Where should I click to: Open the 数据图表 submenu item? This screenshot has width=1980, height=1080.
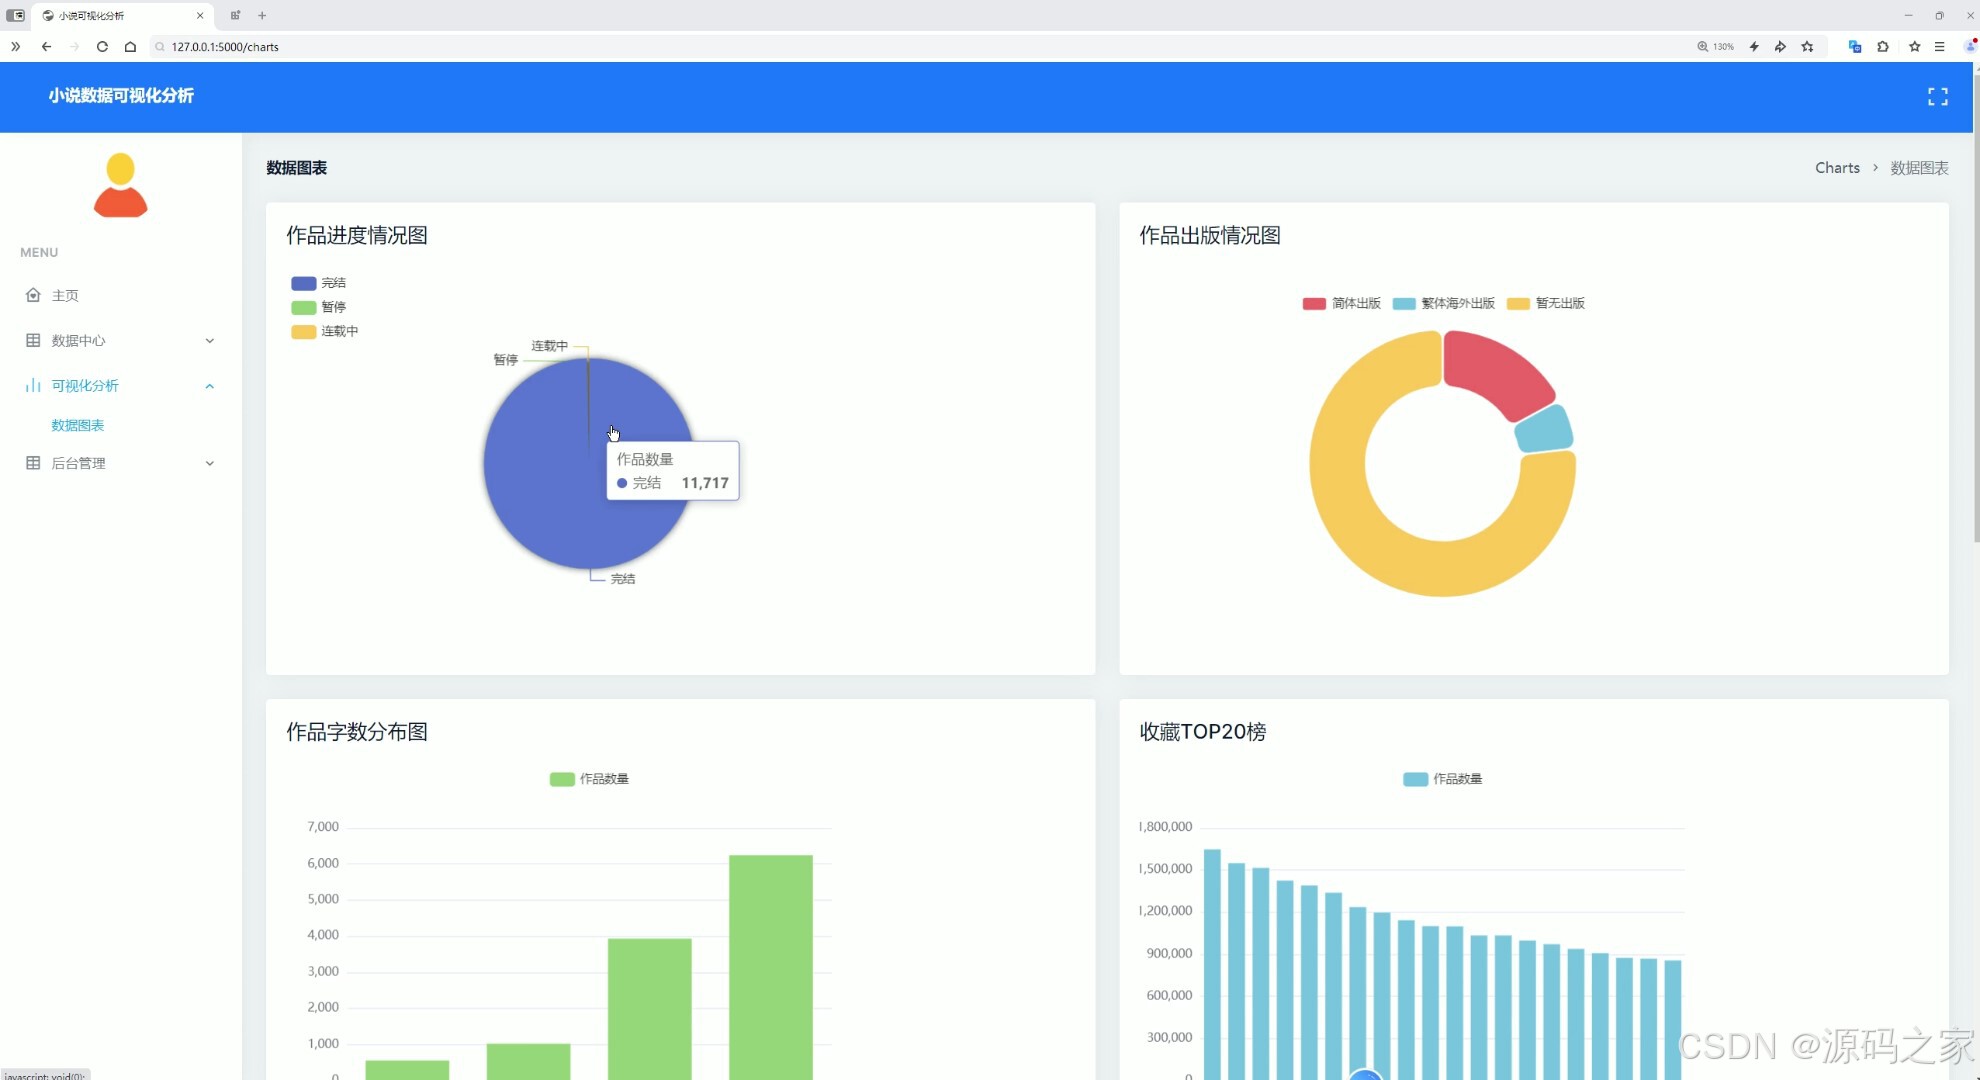[x=78, y=425]
